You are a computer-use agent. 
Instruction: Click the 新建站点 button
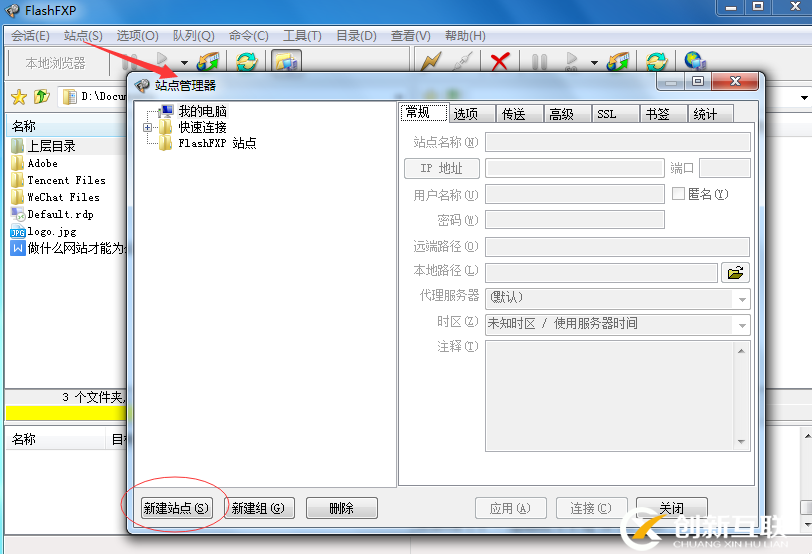[x=176, y=508]
